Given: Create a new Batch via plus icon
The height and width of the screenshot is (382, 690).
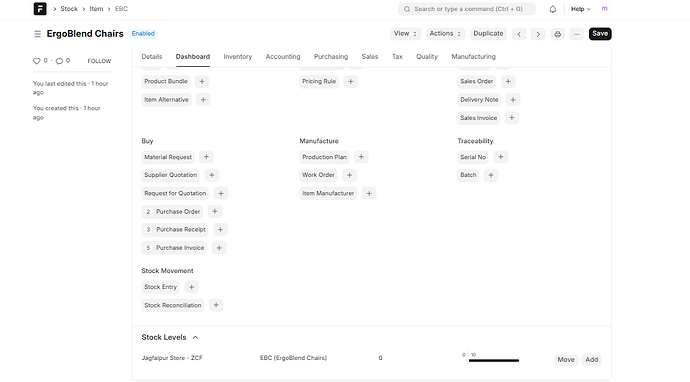Looking at the screenshot, I should tap(491, 175).
